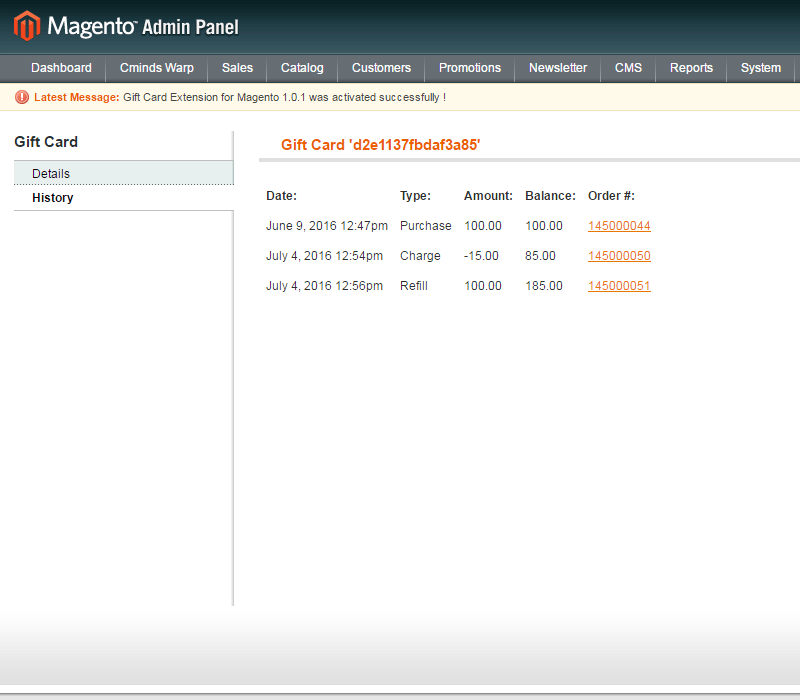
Task: Open the Customers menu
Action: [381, 68]
